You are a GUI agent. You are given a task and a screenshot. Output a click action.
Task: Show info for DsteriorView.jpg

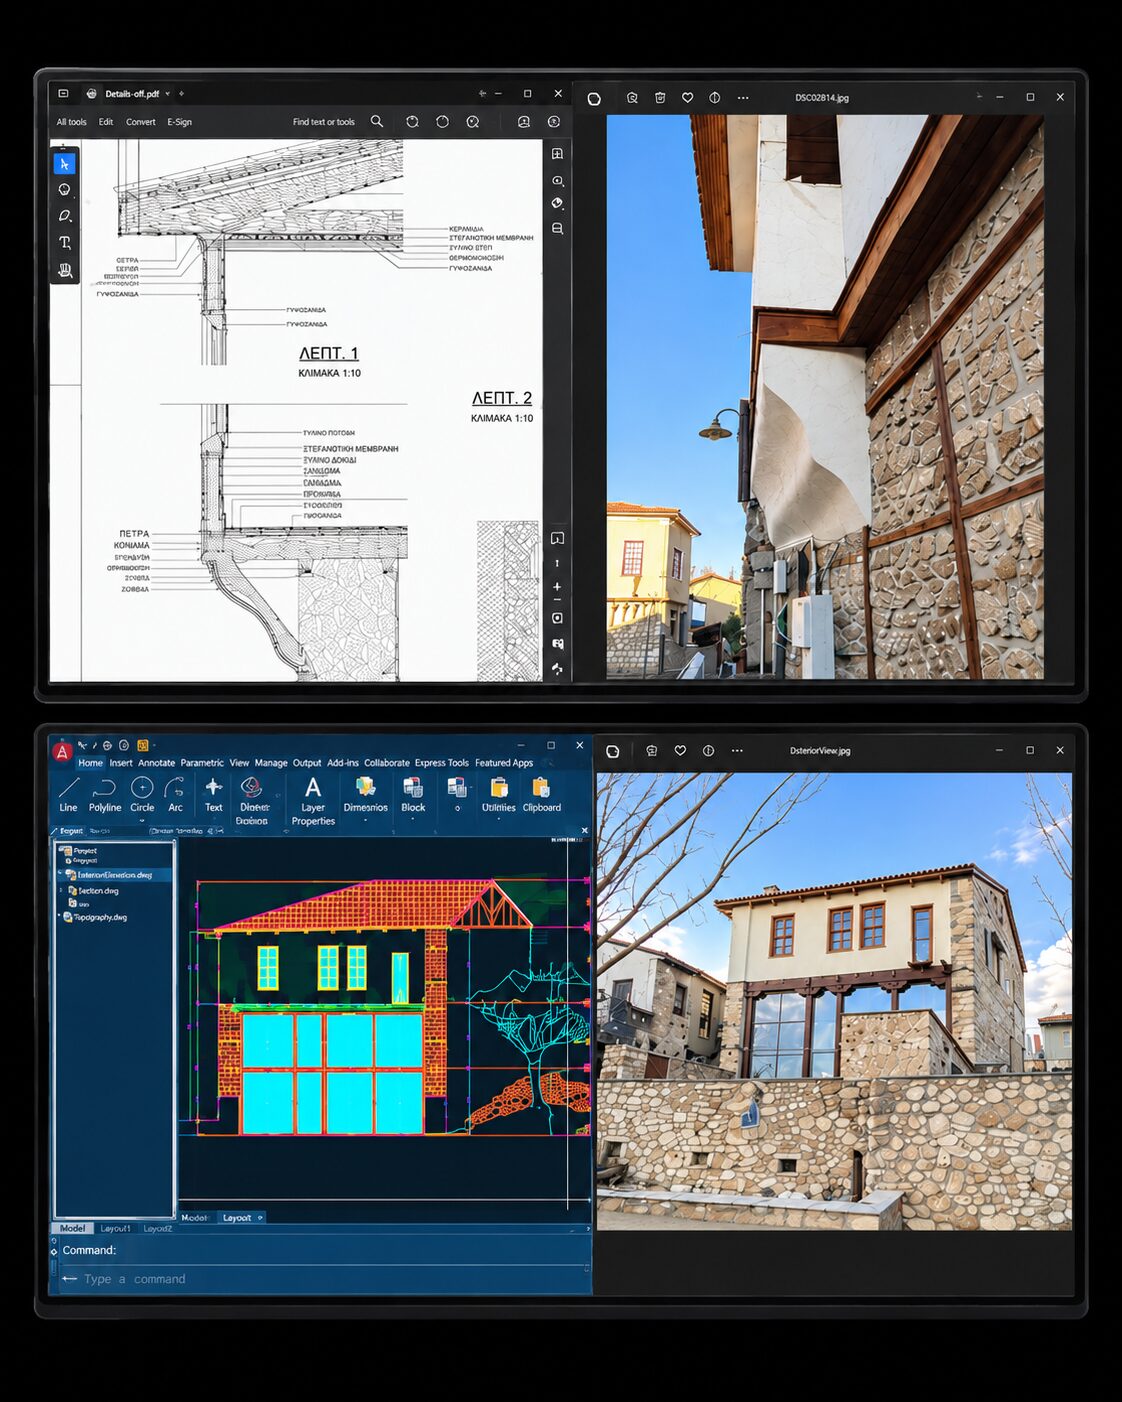click(x=708, y=751)
